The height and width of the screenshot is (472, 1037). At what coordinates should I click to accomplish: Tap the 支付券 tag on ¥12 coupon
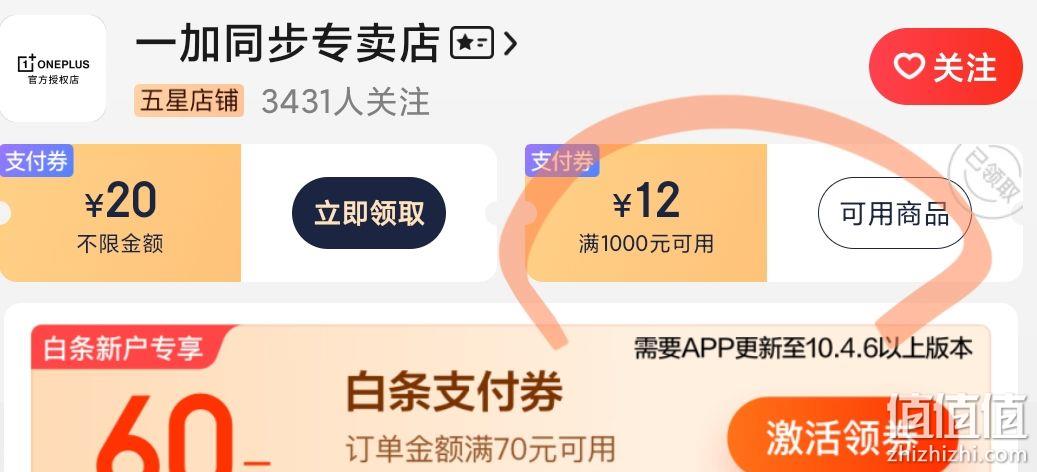[562, 161]
